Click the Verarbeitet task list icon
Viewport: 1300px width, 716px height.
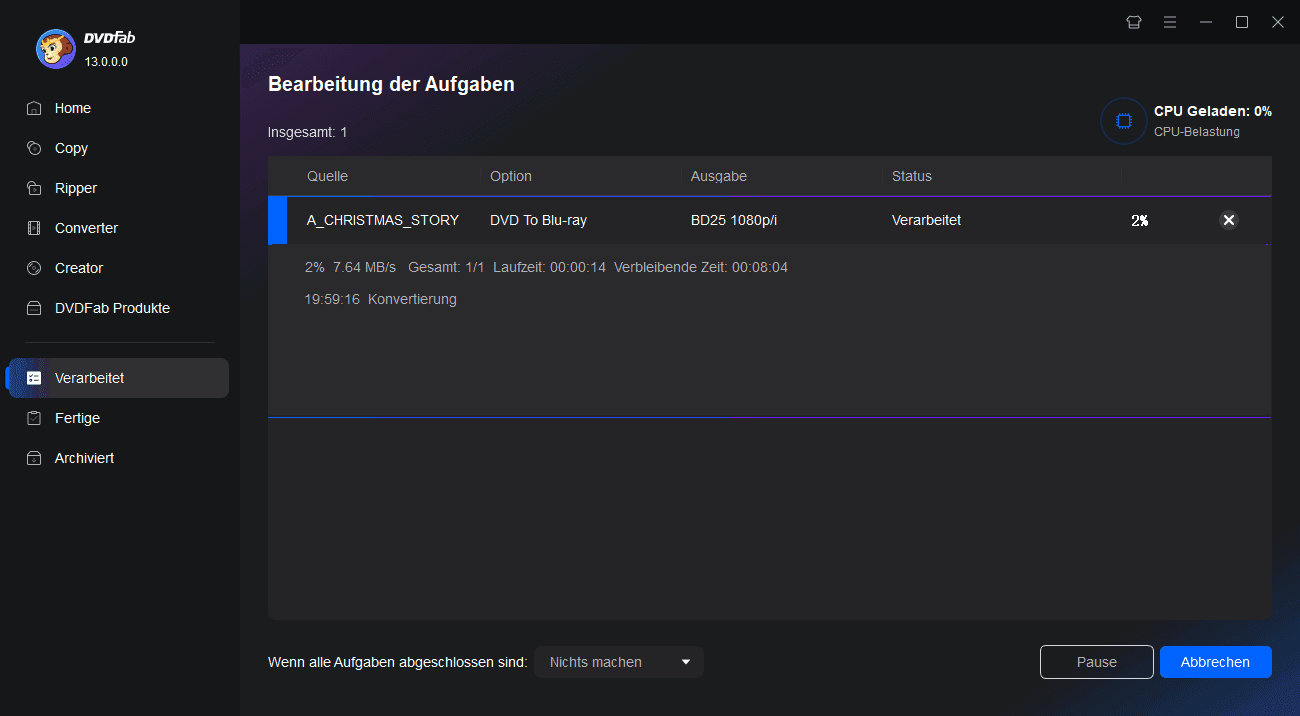pyautogui.click(x=34, y=378)
